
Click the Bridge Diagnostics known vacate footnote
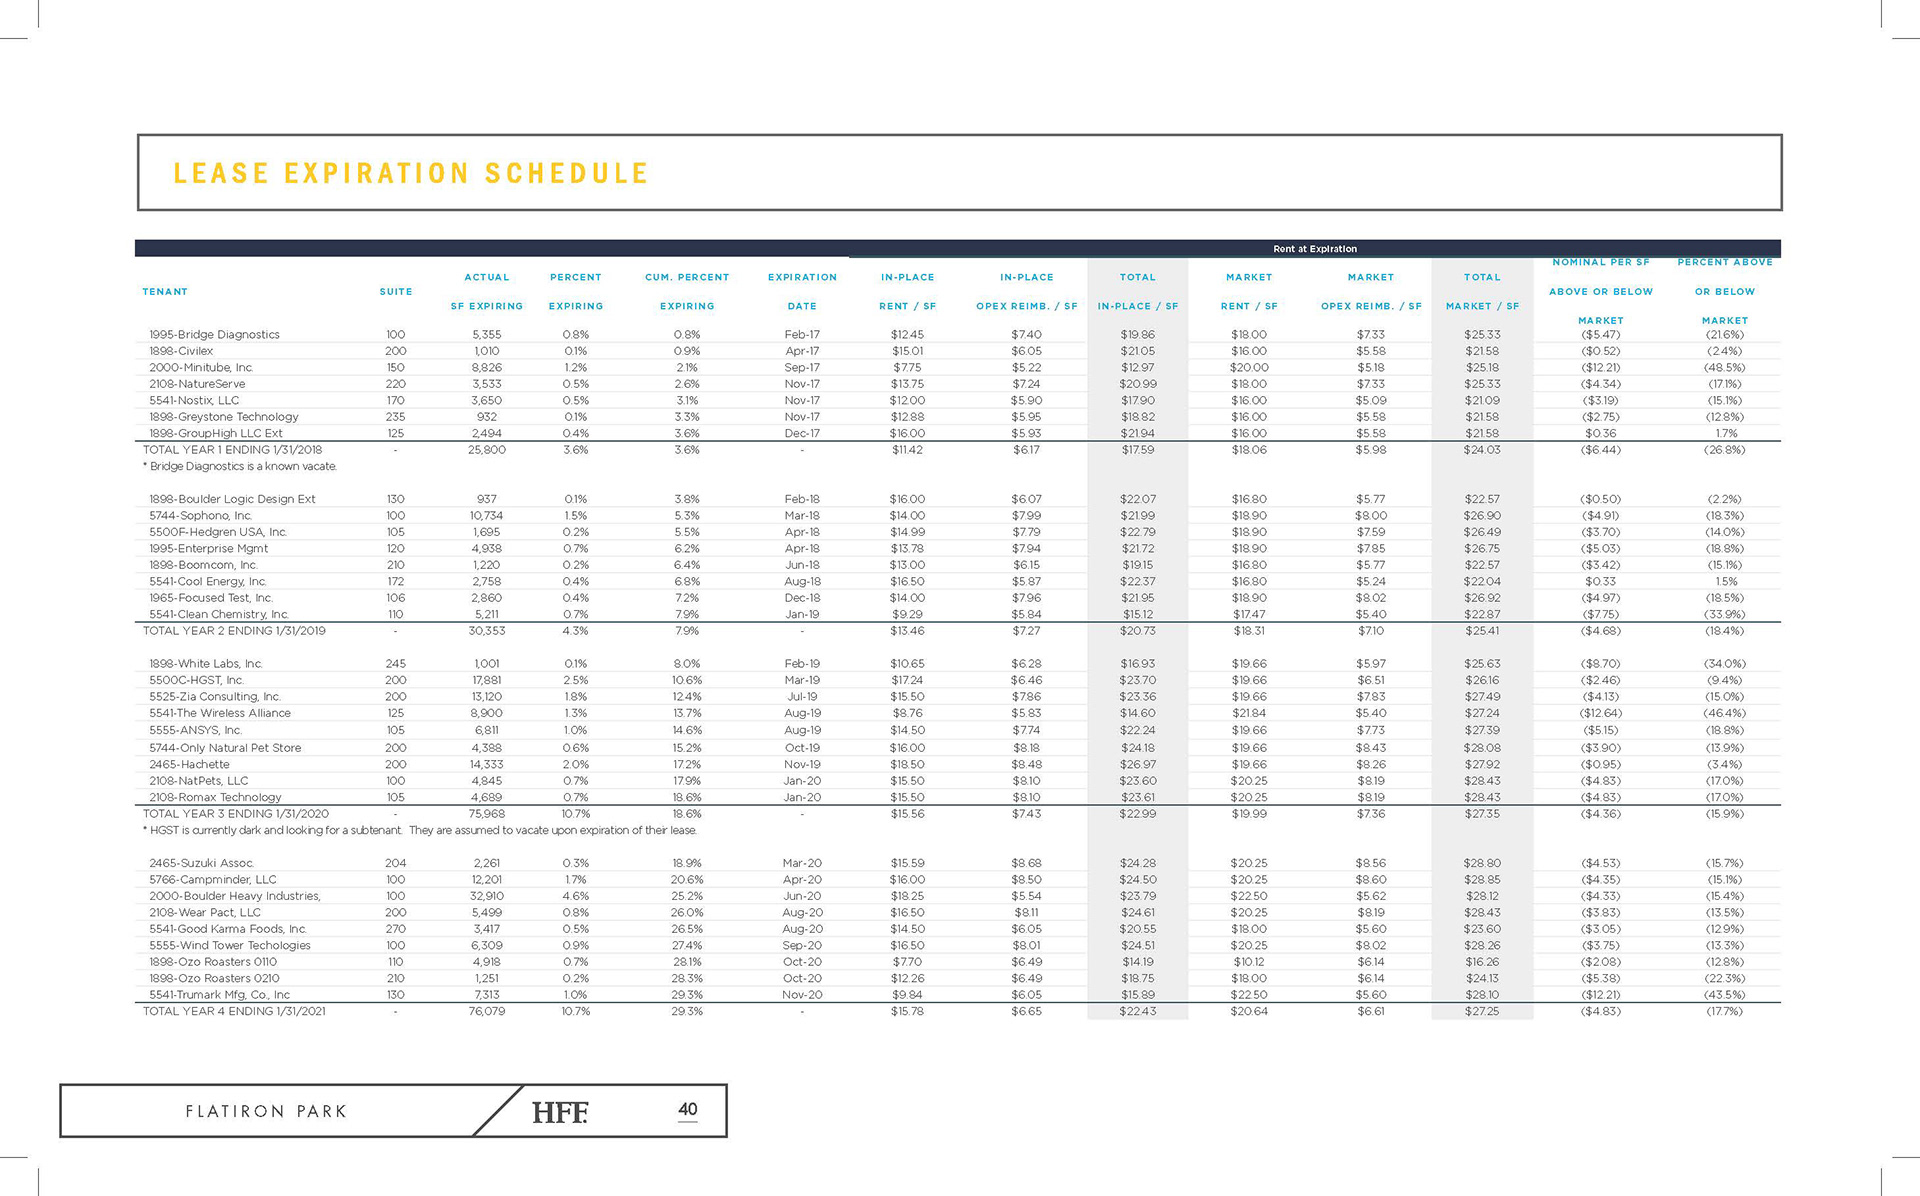240,467
